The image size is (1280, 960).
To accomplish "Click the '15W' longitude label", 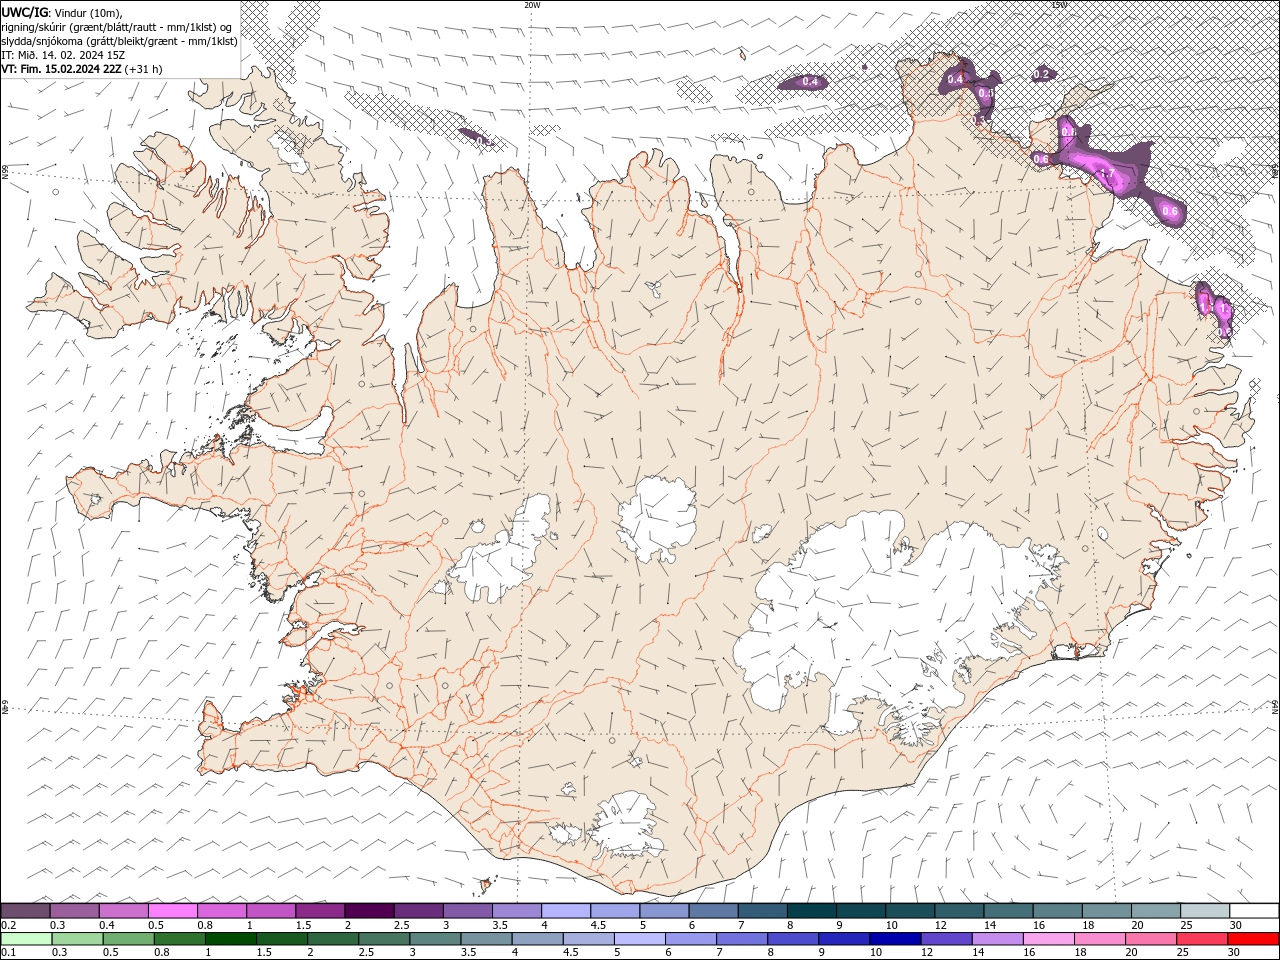I will tap(1059, 5).
